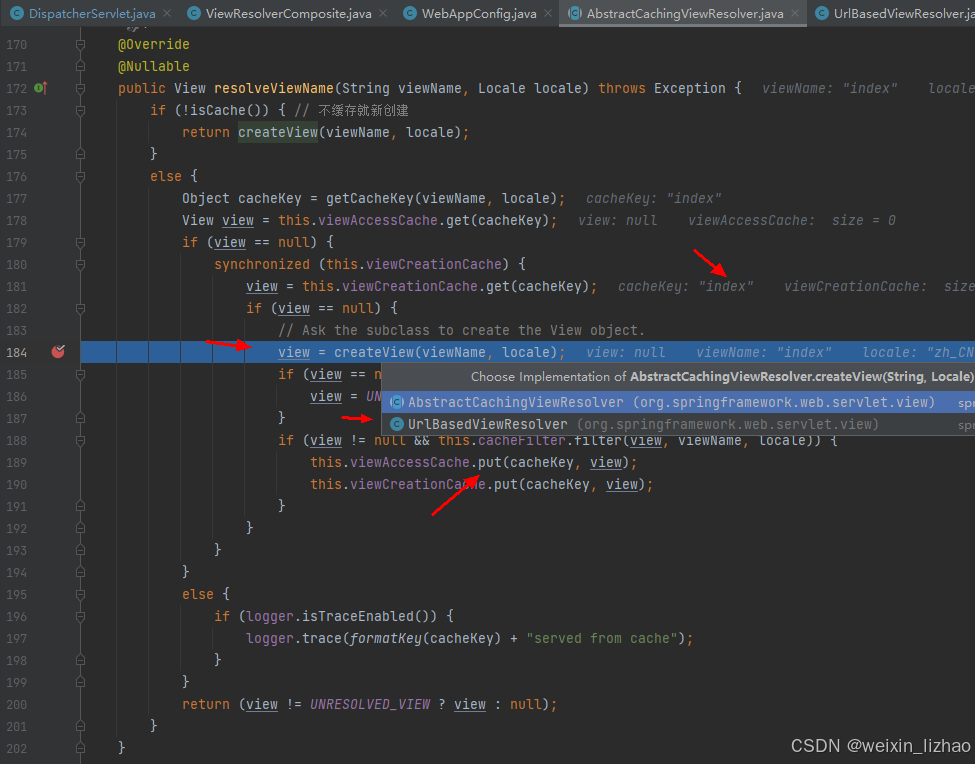Image resolution: width=975 pixels, height=764 pixels.
Task: Click the Exception type in throws clause
Action: point(690,88)
